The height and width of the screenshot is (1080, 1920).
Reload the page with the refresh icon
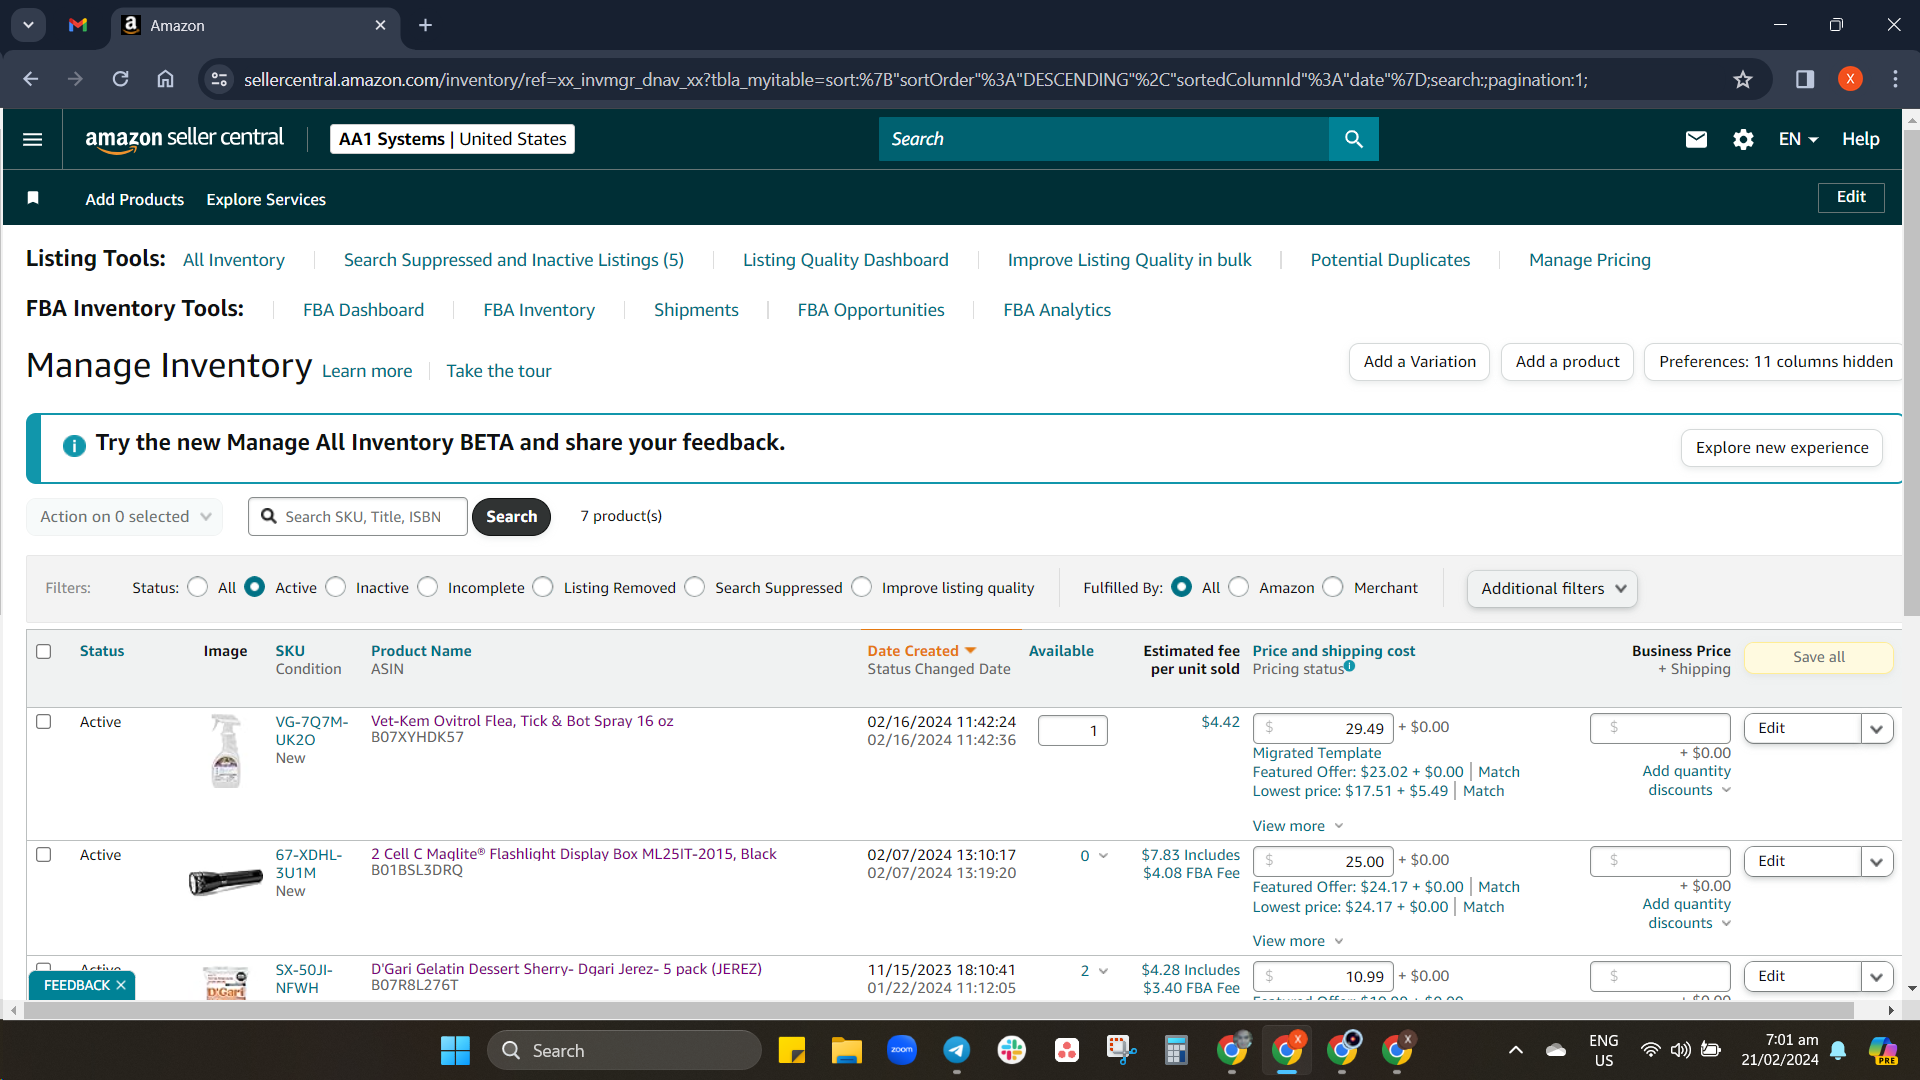tap(120, 79)
